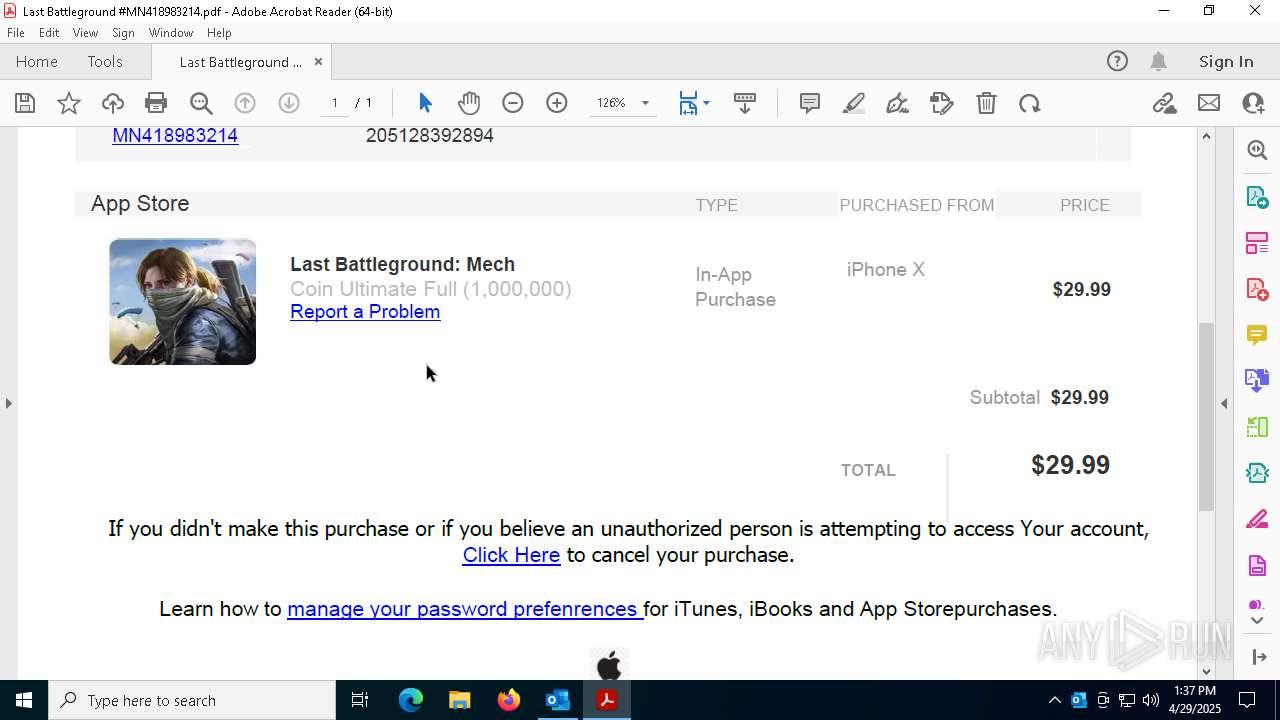Click the taskbar search box

tap(192, 700)
